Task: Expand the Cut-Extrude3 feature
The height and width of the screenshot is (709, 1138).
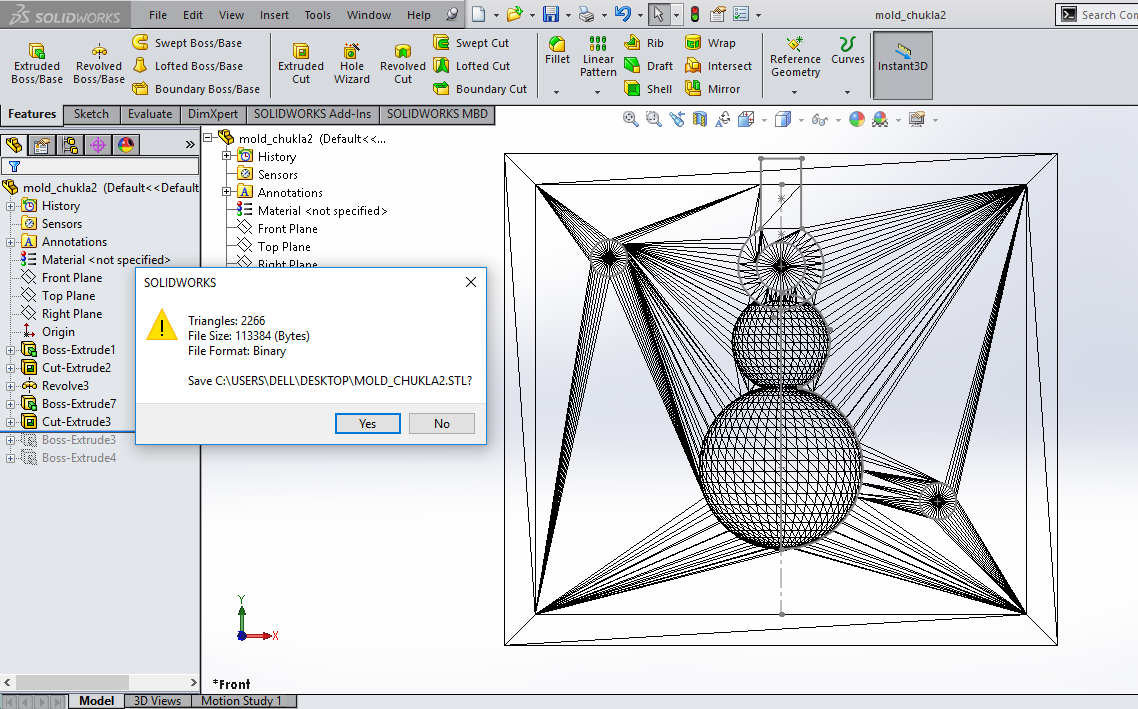Action: click(11, 422)
